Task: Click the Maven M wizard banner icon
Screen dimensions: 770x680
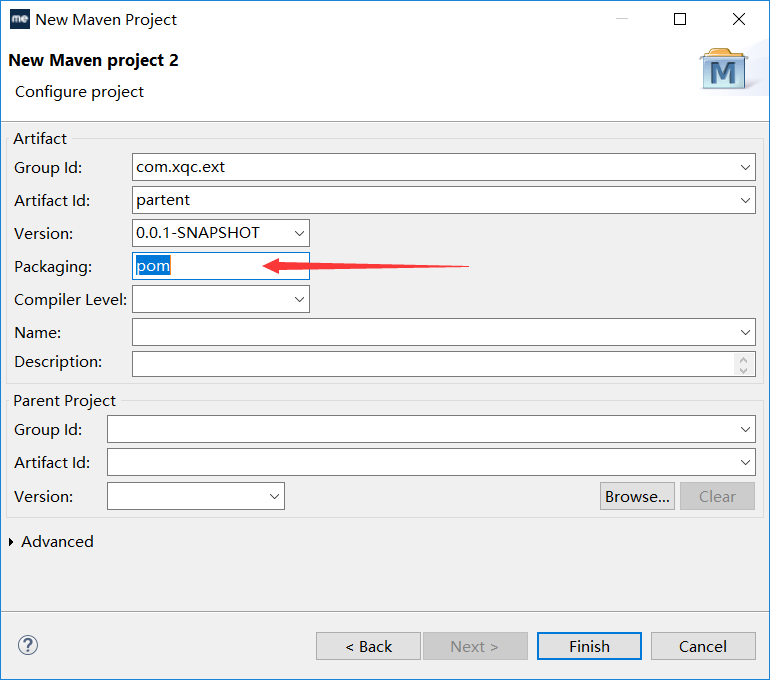Action: pos(723,69)
